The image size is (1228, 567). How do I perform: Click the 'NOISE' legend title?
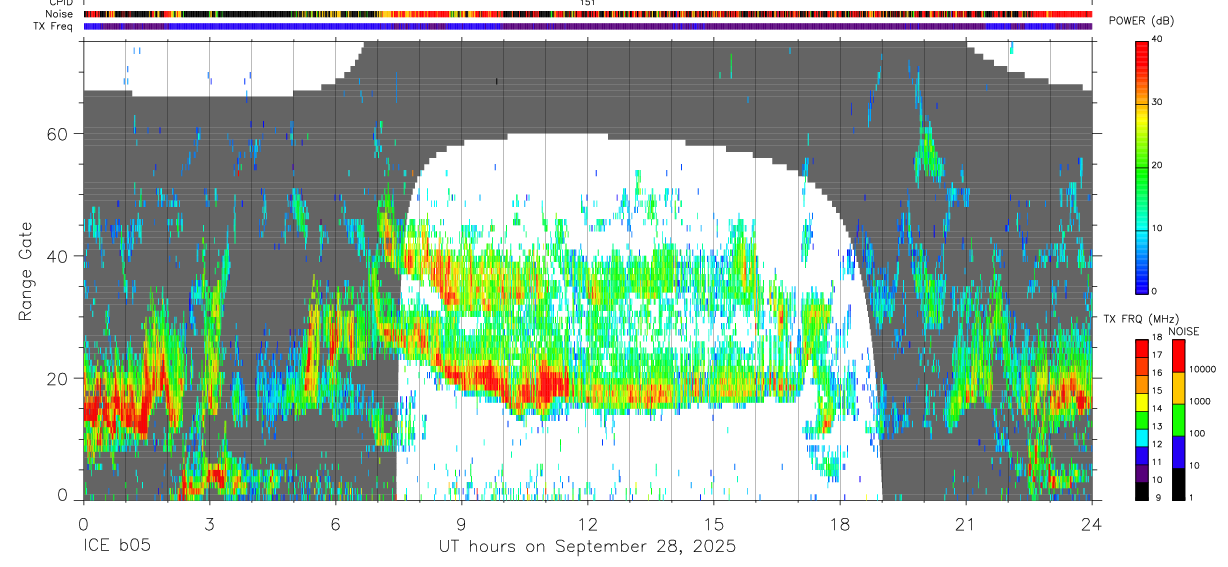1184,330
